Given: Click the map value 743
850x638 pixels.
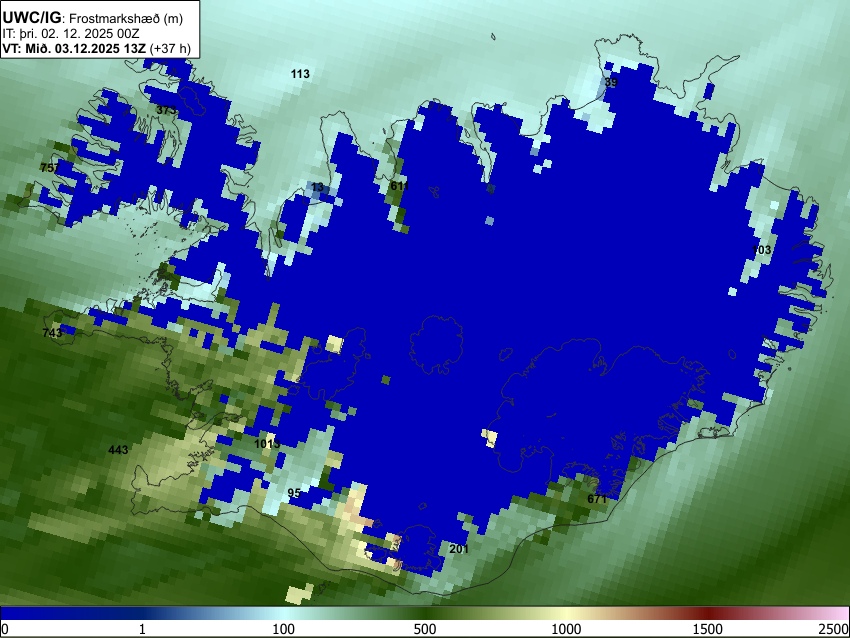Looking at the screenshot, I should tap(52, 333).
